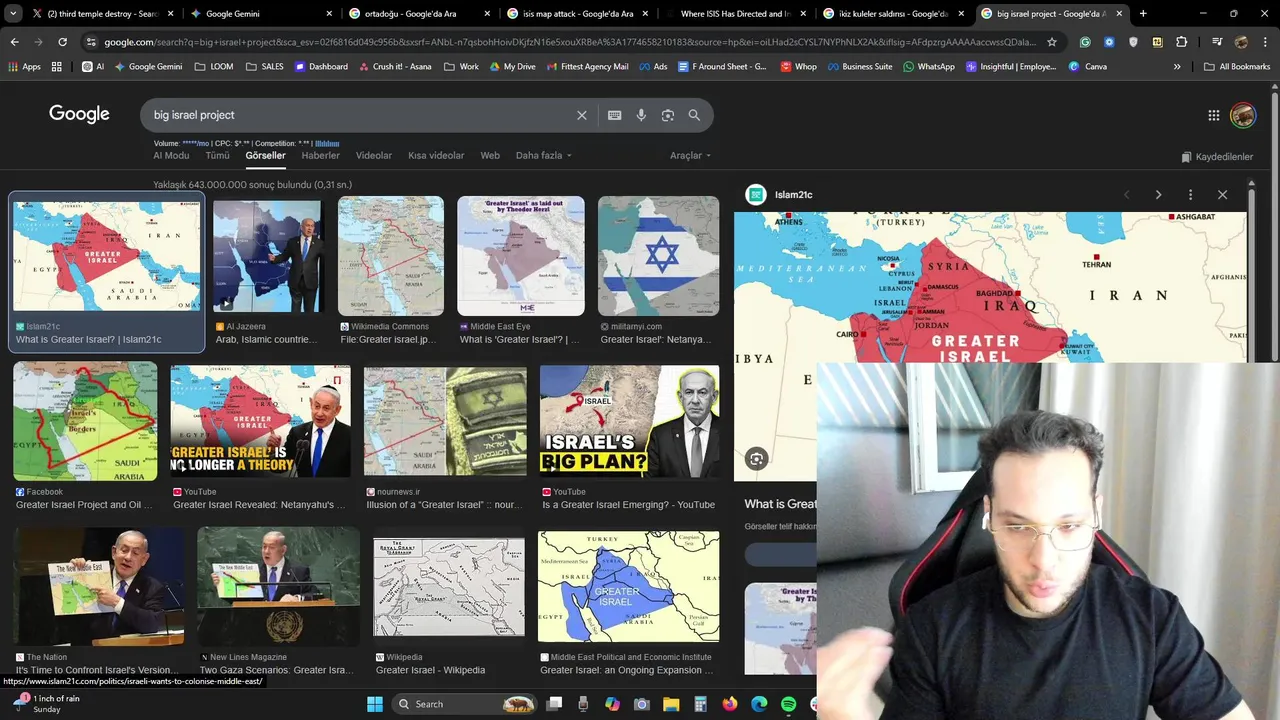This screenshot has width=1280, height=720.
Task: Submit the search with the magnifier icon
Action: point(694,115)
